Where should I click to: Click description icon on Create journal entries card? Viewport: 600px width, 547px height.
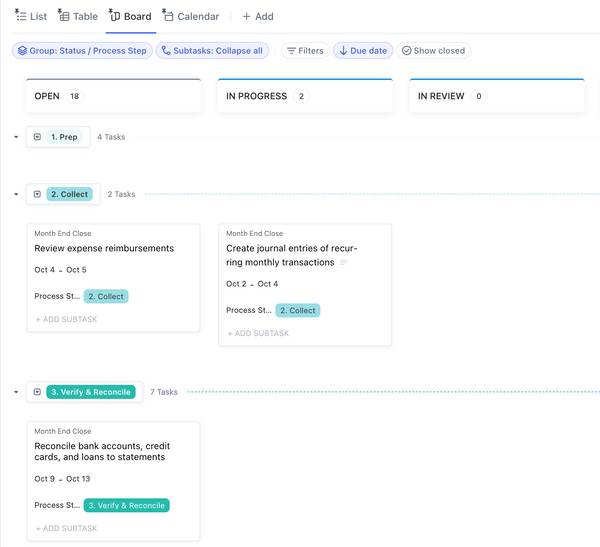pyautogui.click(x=344, y=263)
